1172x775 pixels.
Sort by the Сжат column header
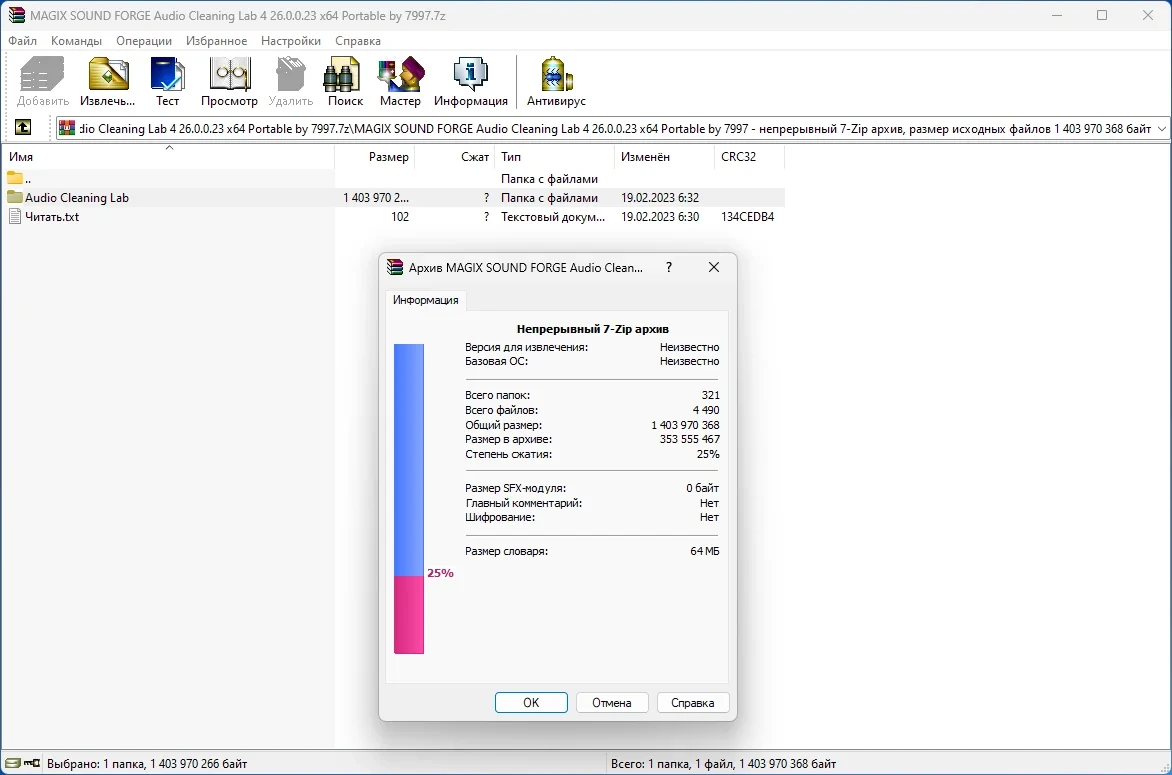click(x=454, y=156)
